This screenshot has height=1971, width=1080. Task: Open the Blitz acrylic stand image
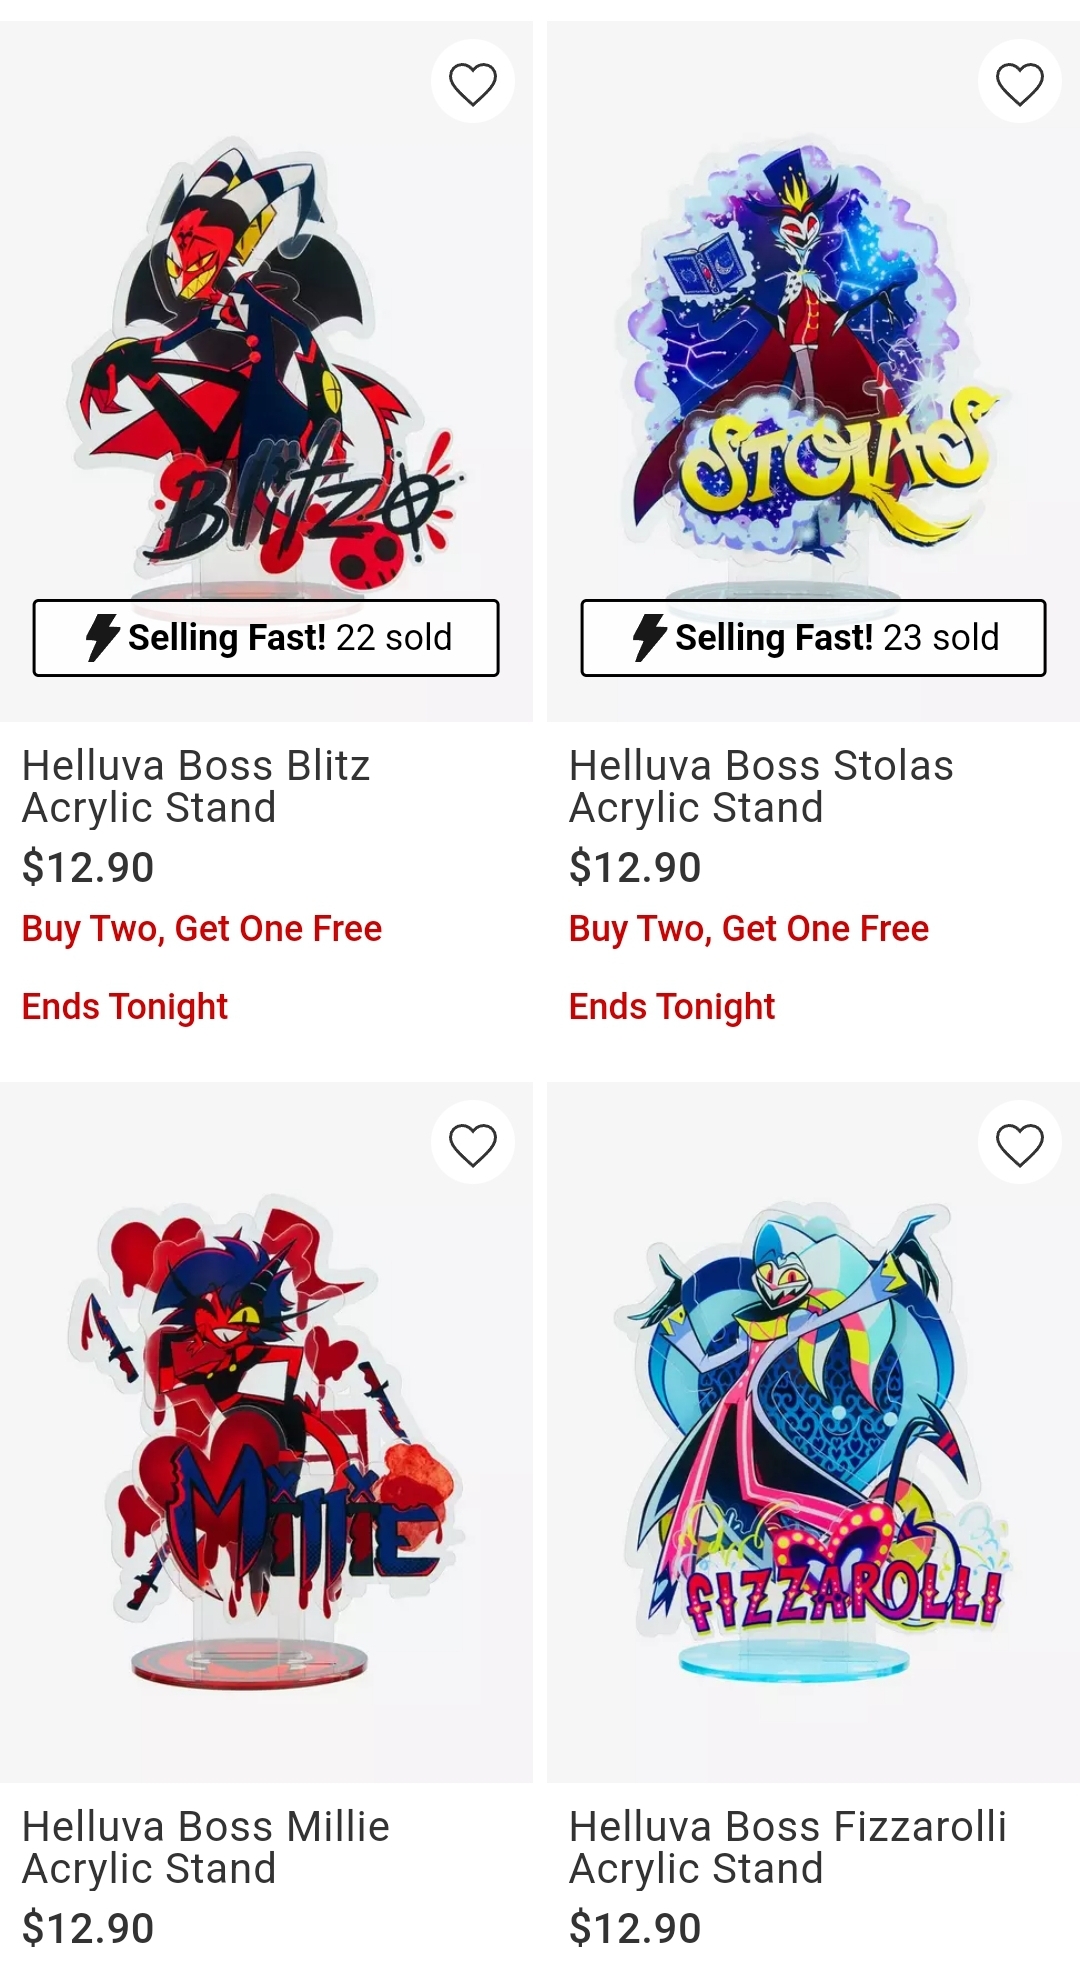(x=266, y=371)
